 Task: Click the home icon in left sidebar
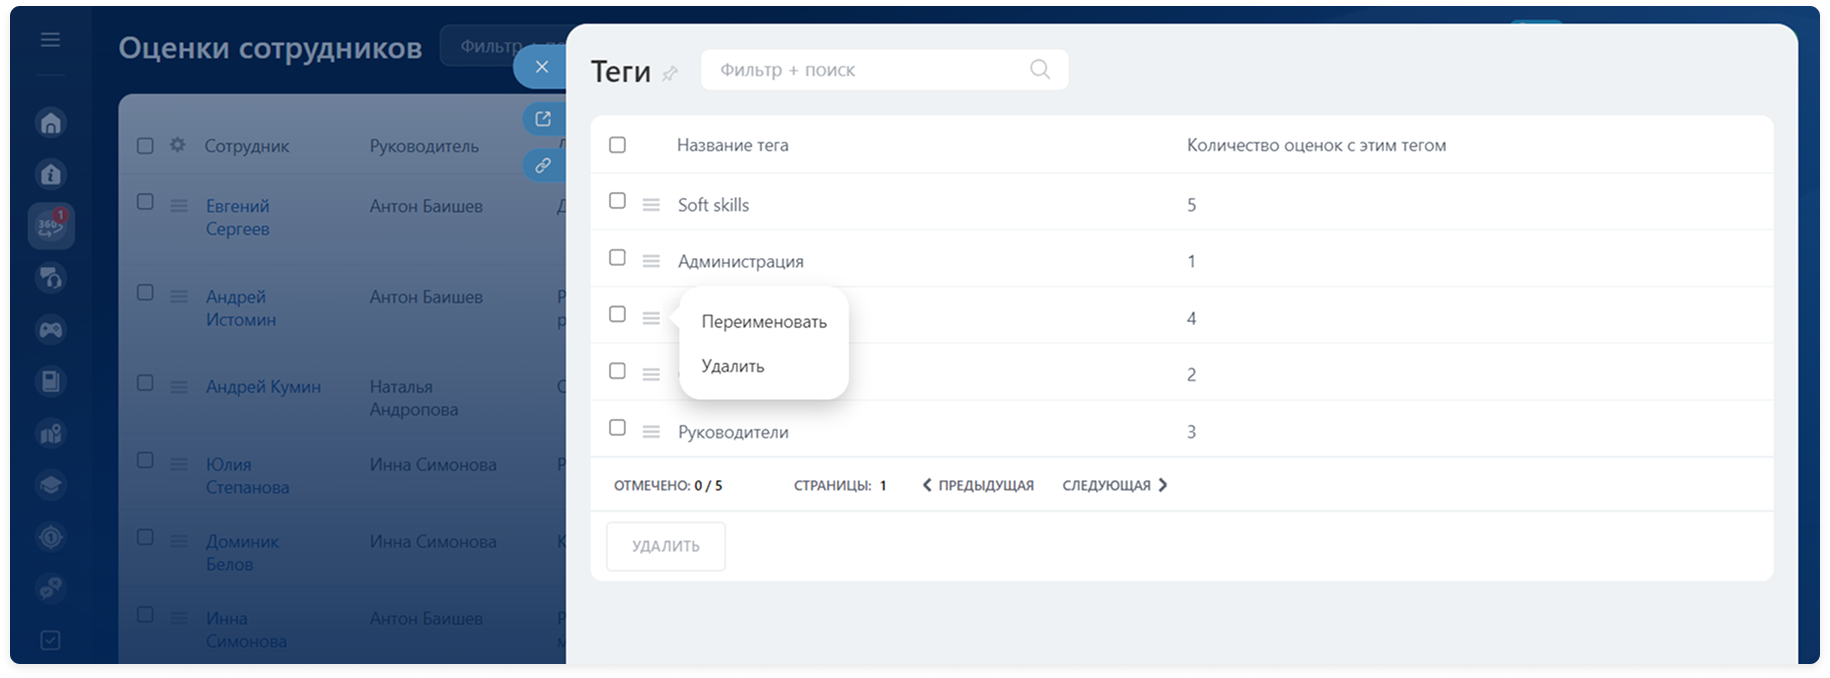point(51,123)
